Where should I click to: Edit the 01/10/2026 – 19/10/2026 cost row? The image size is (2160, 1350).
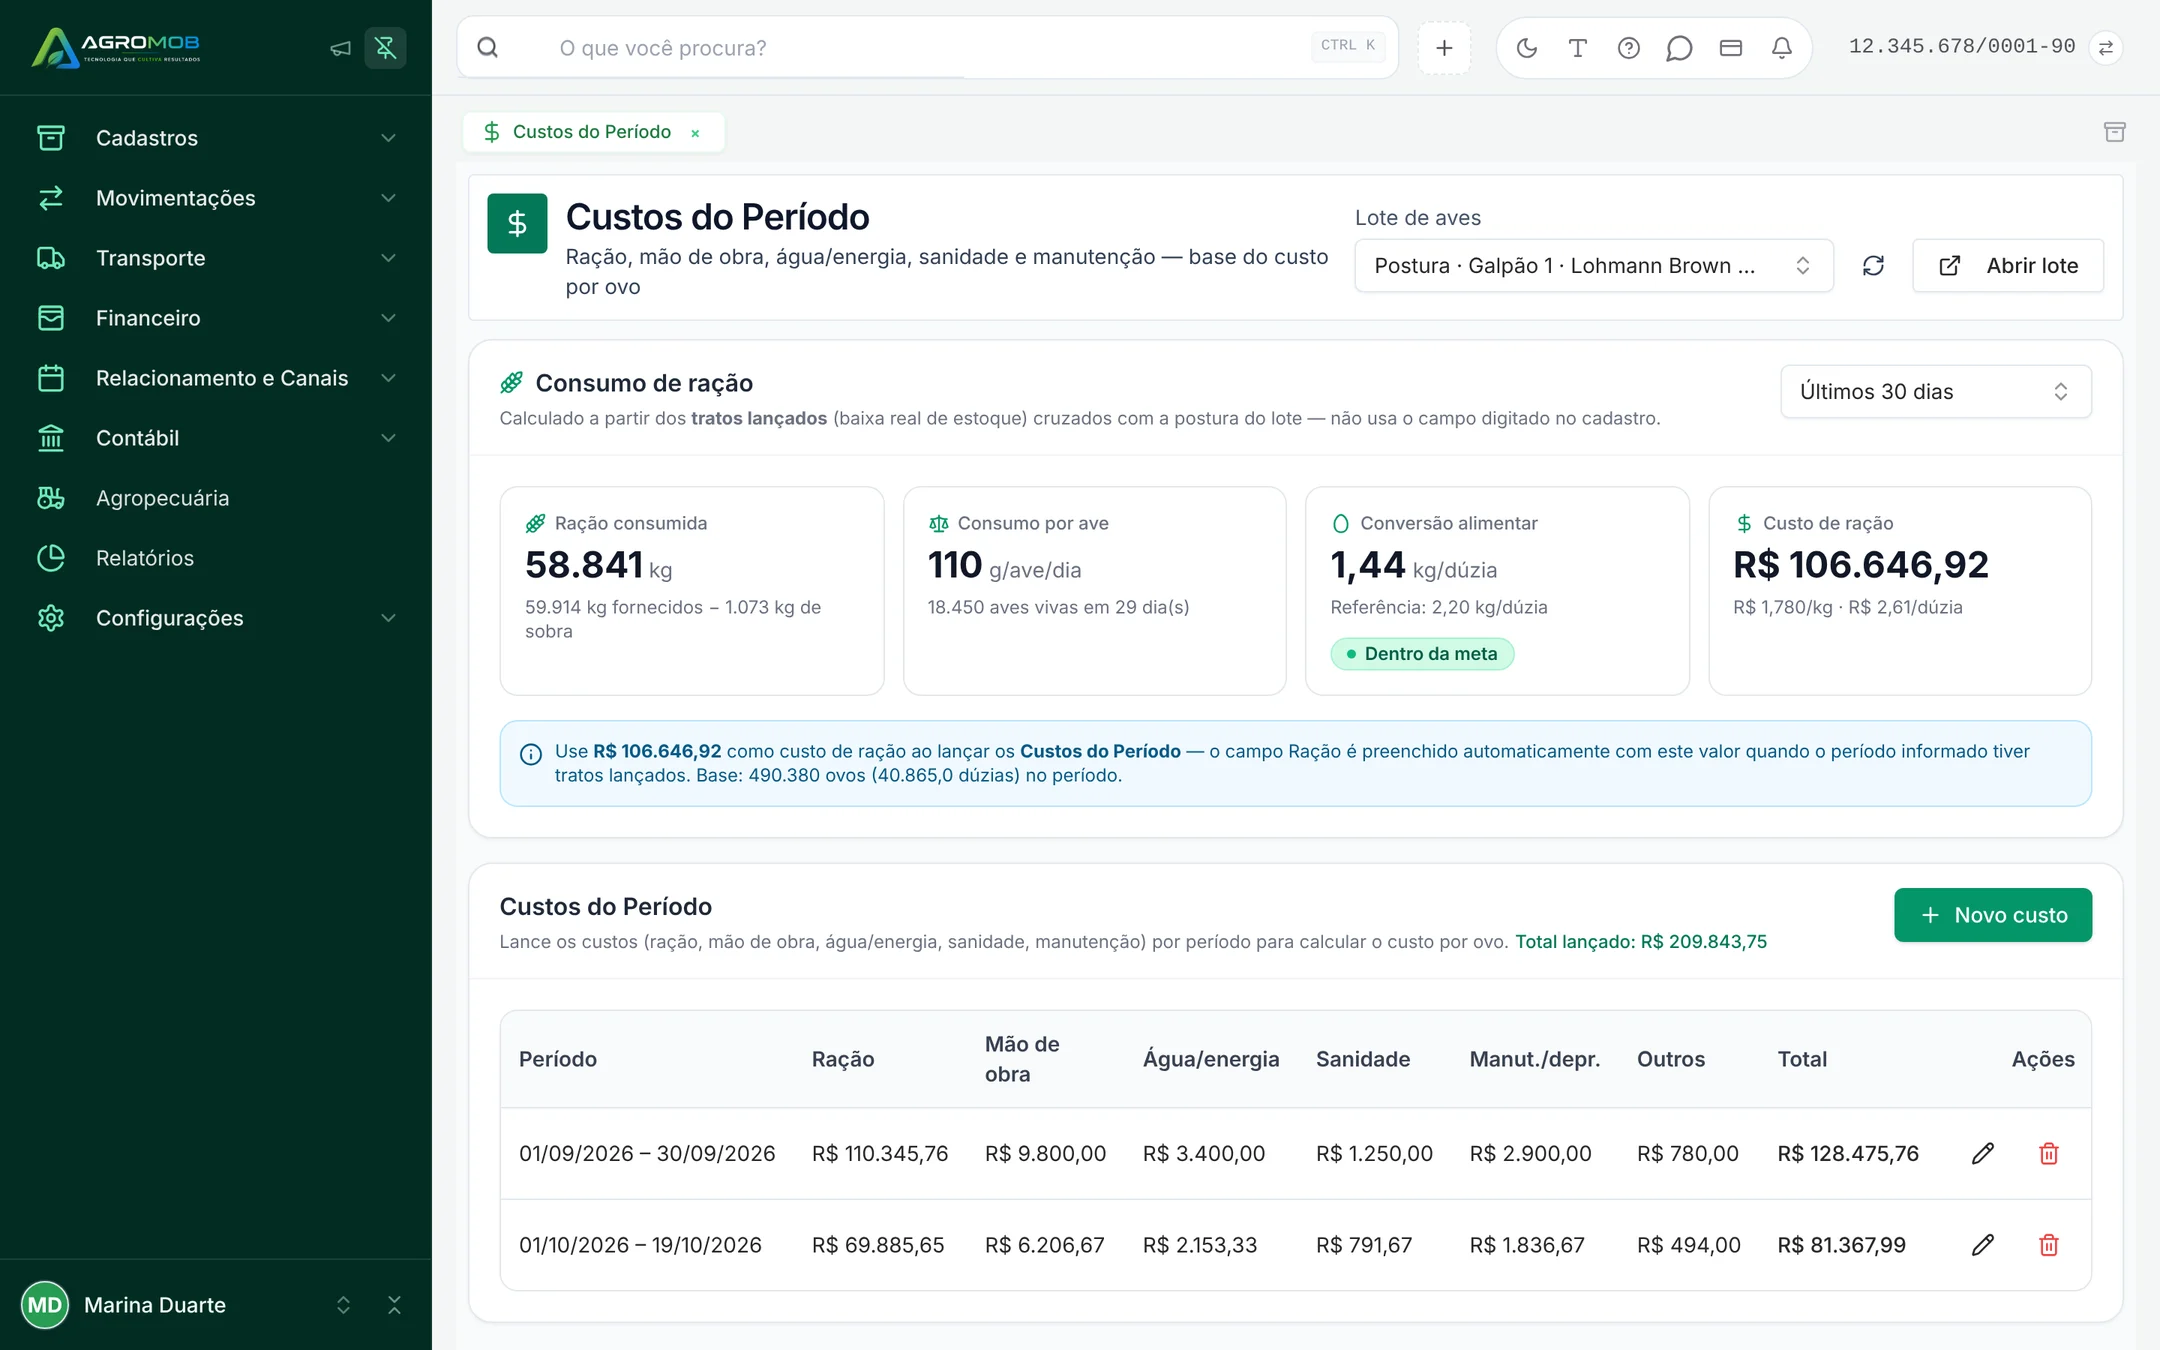1983,1245
